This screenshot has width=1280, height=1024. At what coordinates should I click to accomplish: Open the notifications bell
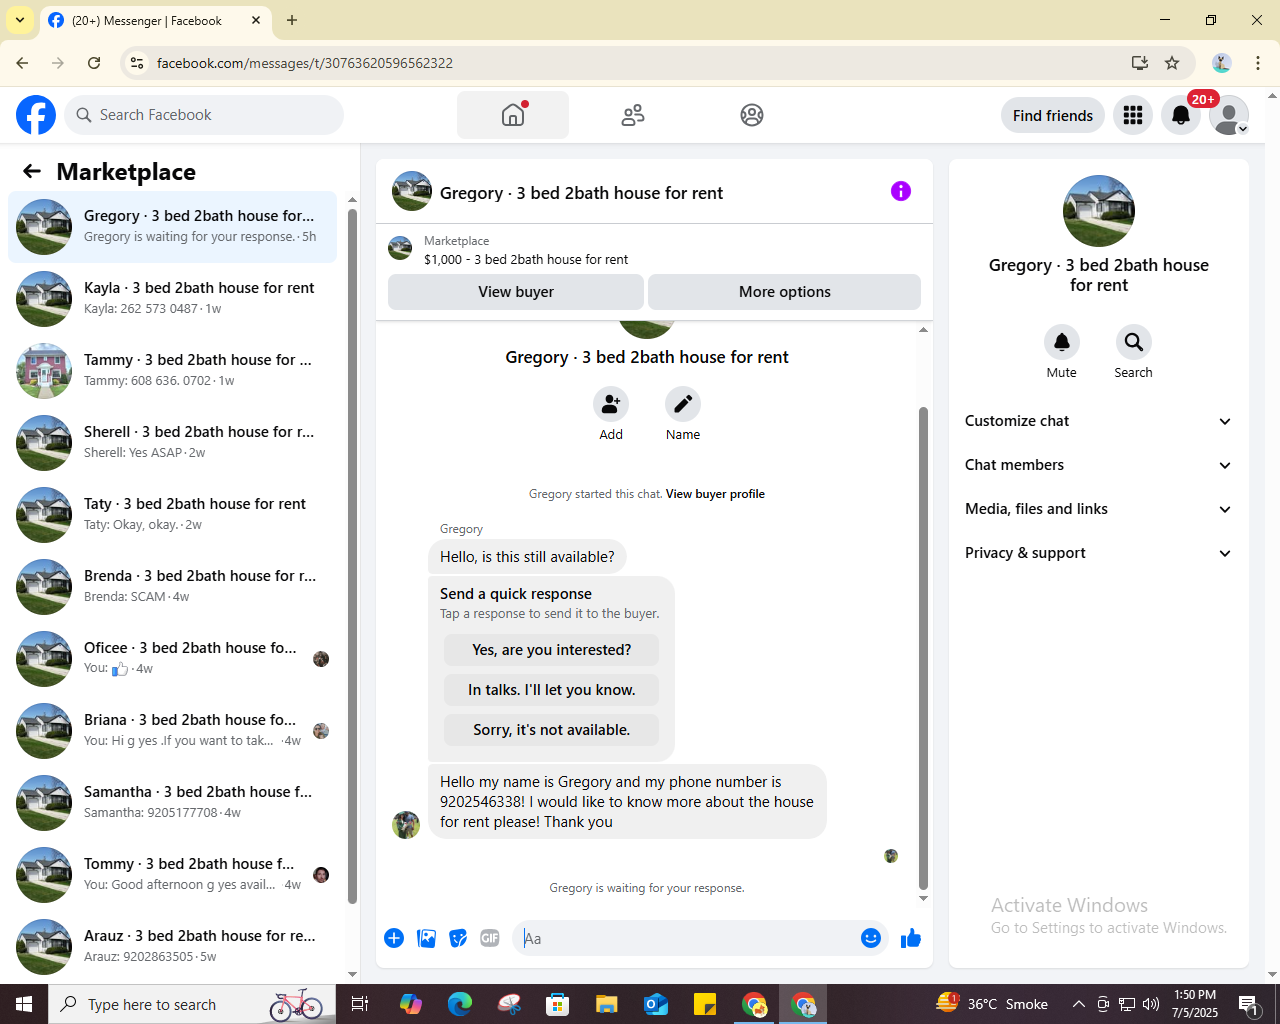(x=1181, y=115)
